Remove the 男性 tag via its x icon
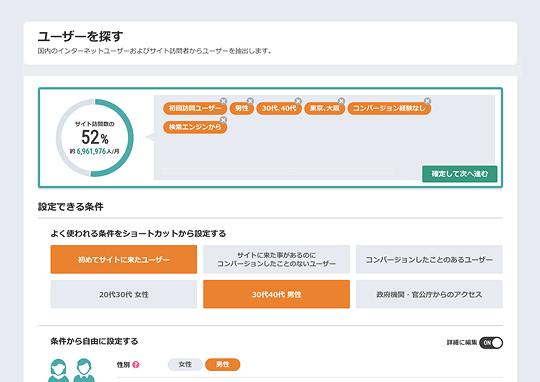The width and height of the screenshot is (540, 382). [250, 101]
